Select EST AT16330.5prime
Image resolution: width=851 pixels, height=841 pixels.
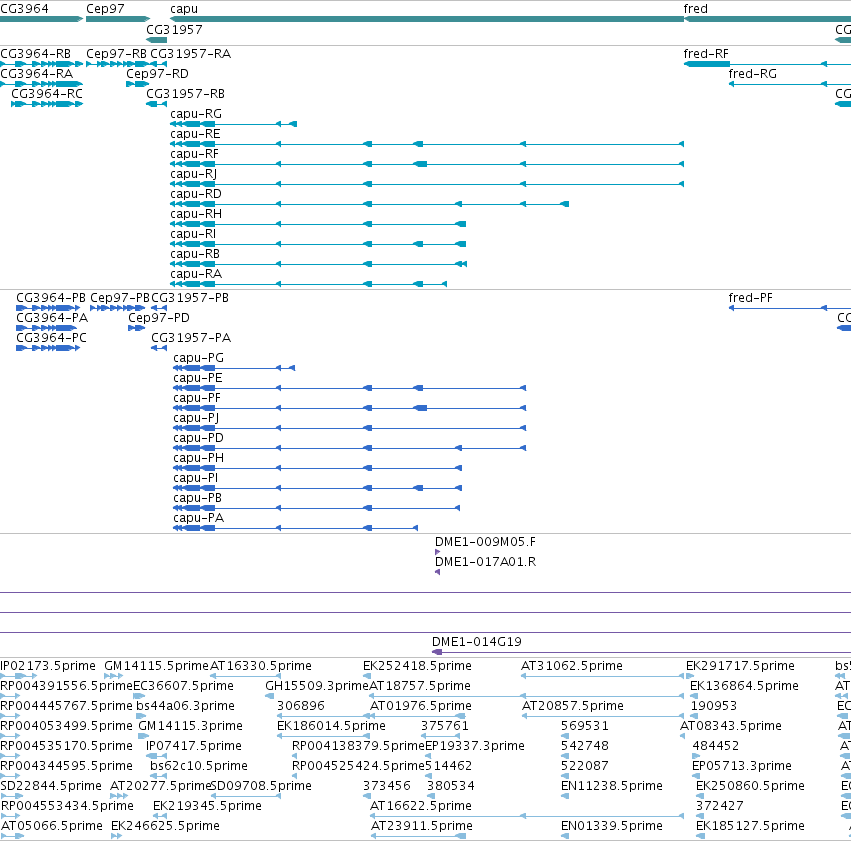pyautogui.click(x=261, y=666)
